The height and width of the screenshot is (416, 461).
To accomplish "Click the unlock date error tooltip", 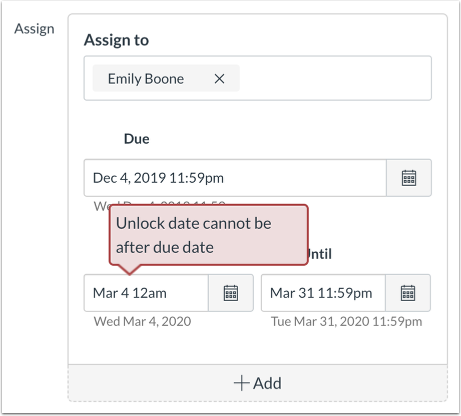I will pos(209,235).
